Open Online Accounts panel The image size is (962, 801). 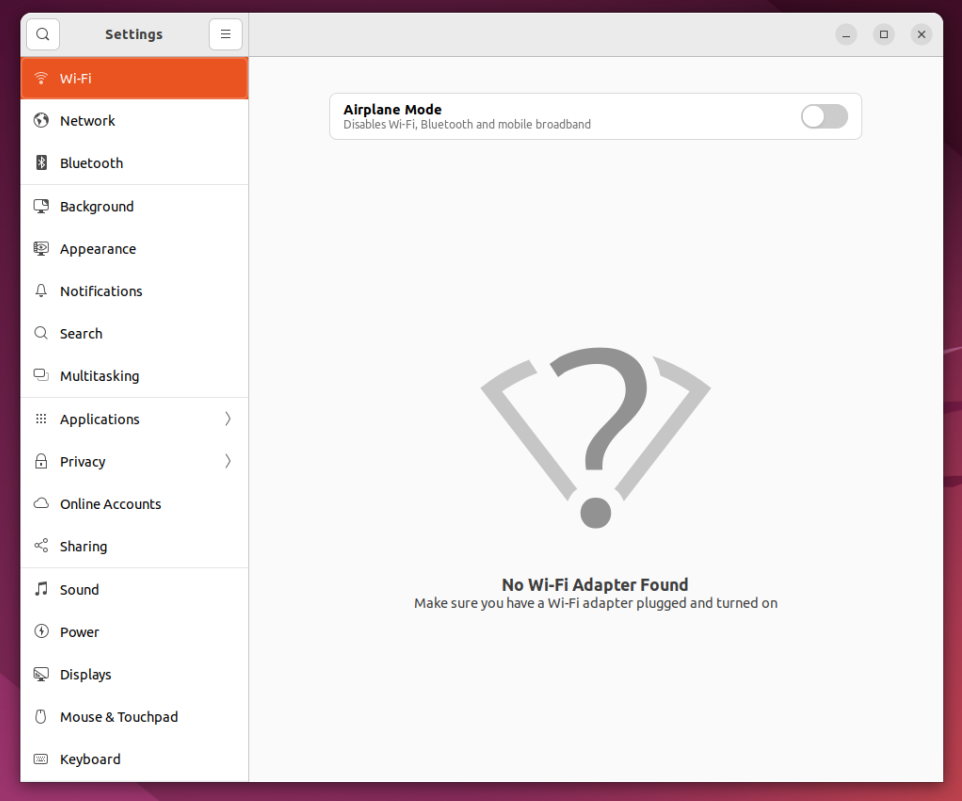pyautogui.click(x=110, y=504)
